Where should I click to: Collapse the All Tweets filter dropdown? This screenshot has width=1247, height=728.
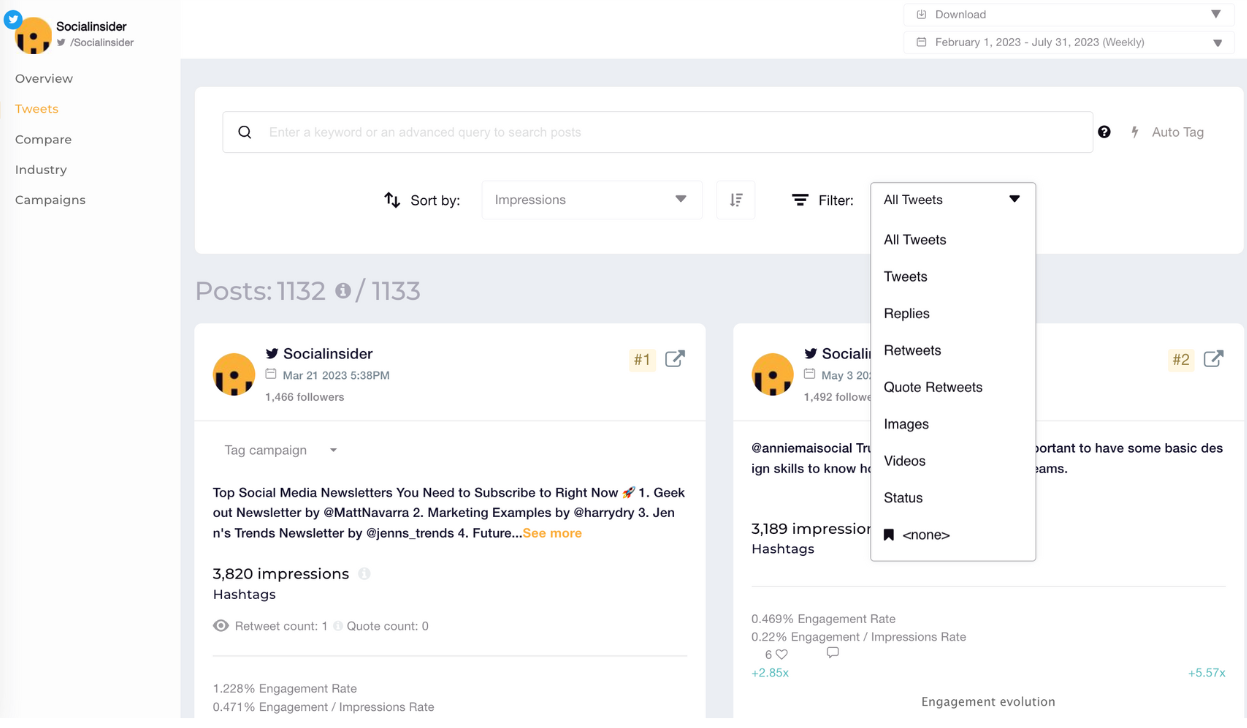pyautogui.click(x=953, y=200)
